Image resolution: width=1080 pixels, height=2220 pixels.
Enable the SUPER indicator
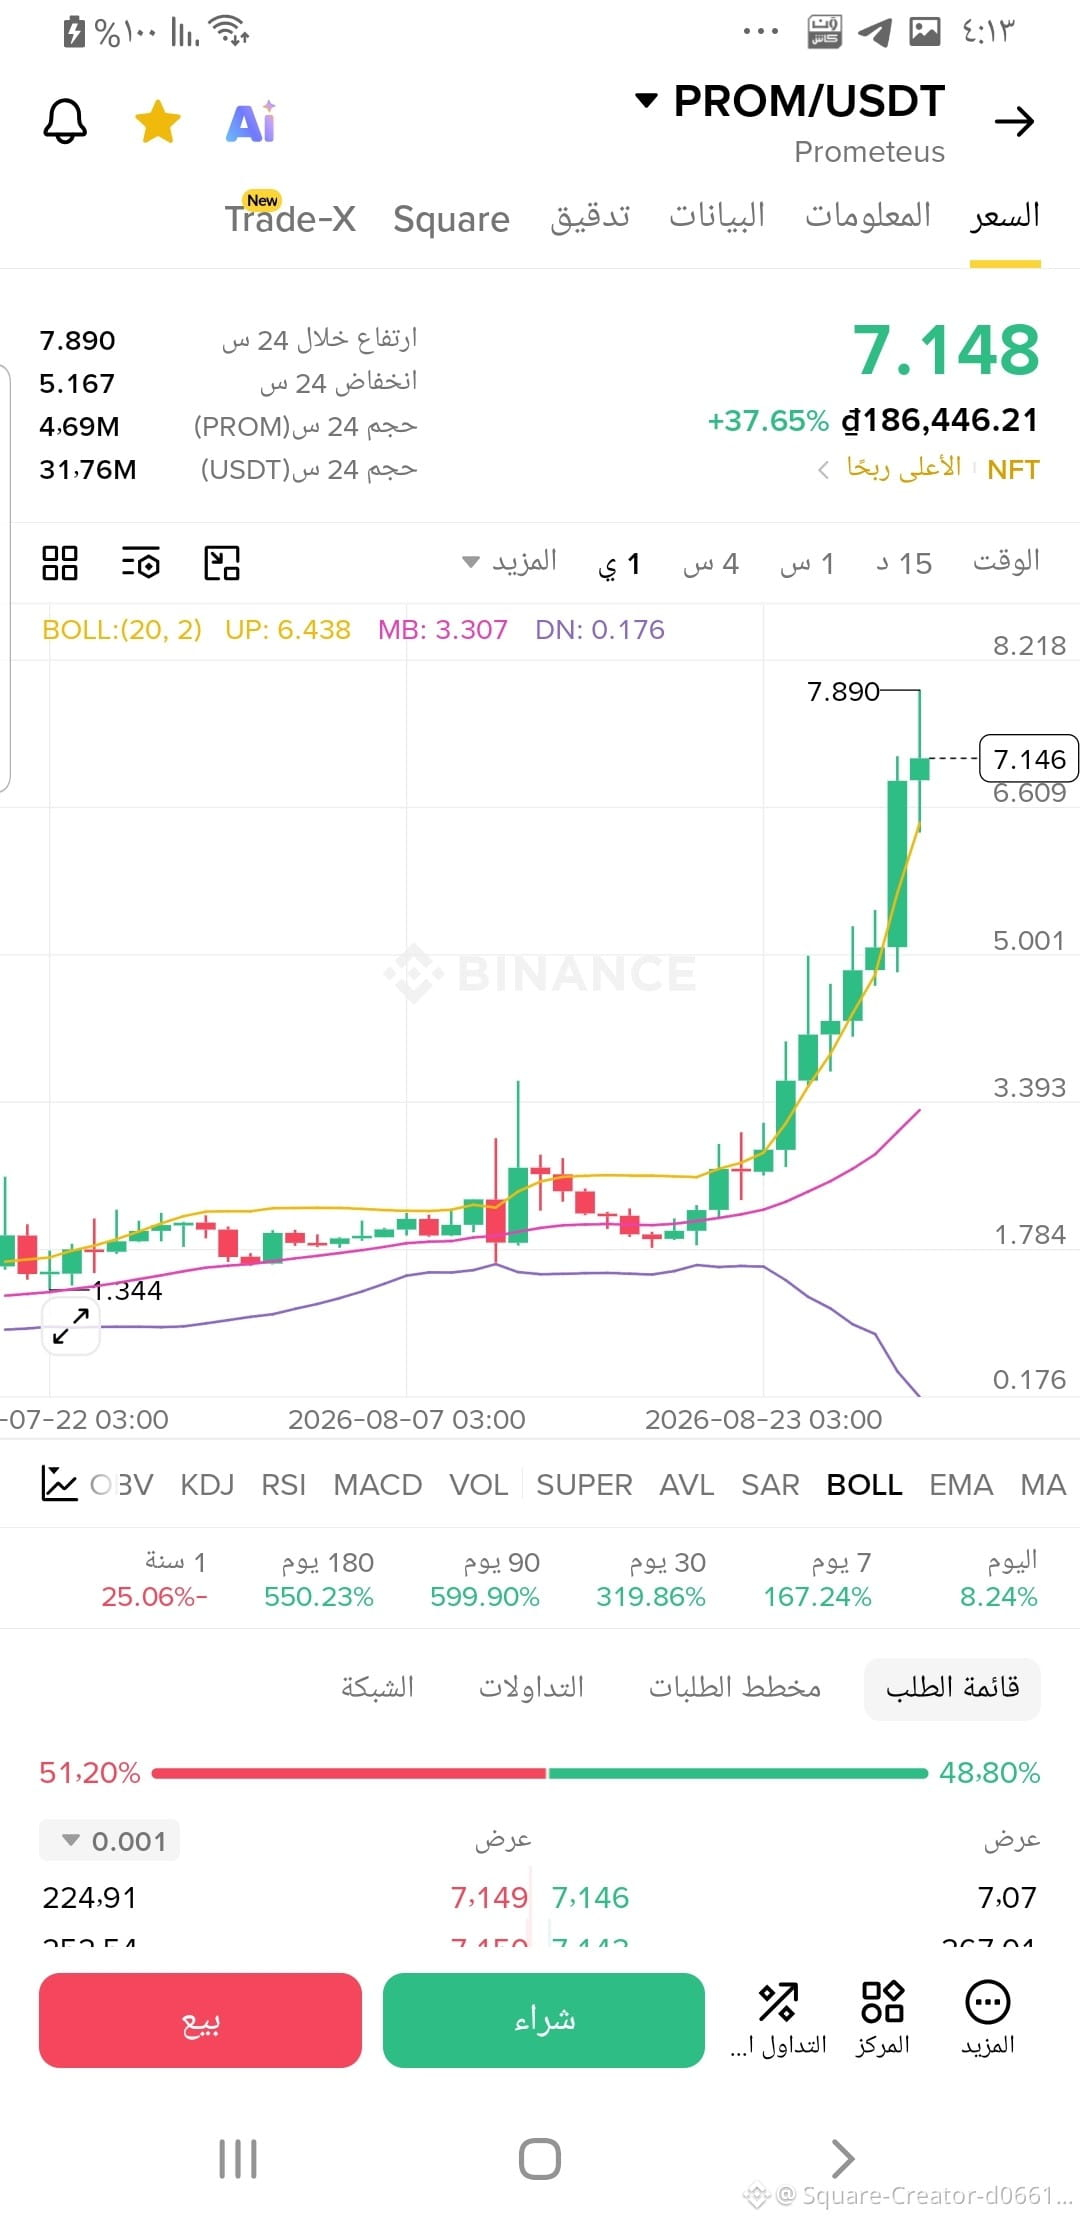click(x=584, y=1485)
